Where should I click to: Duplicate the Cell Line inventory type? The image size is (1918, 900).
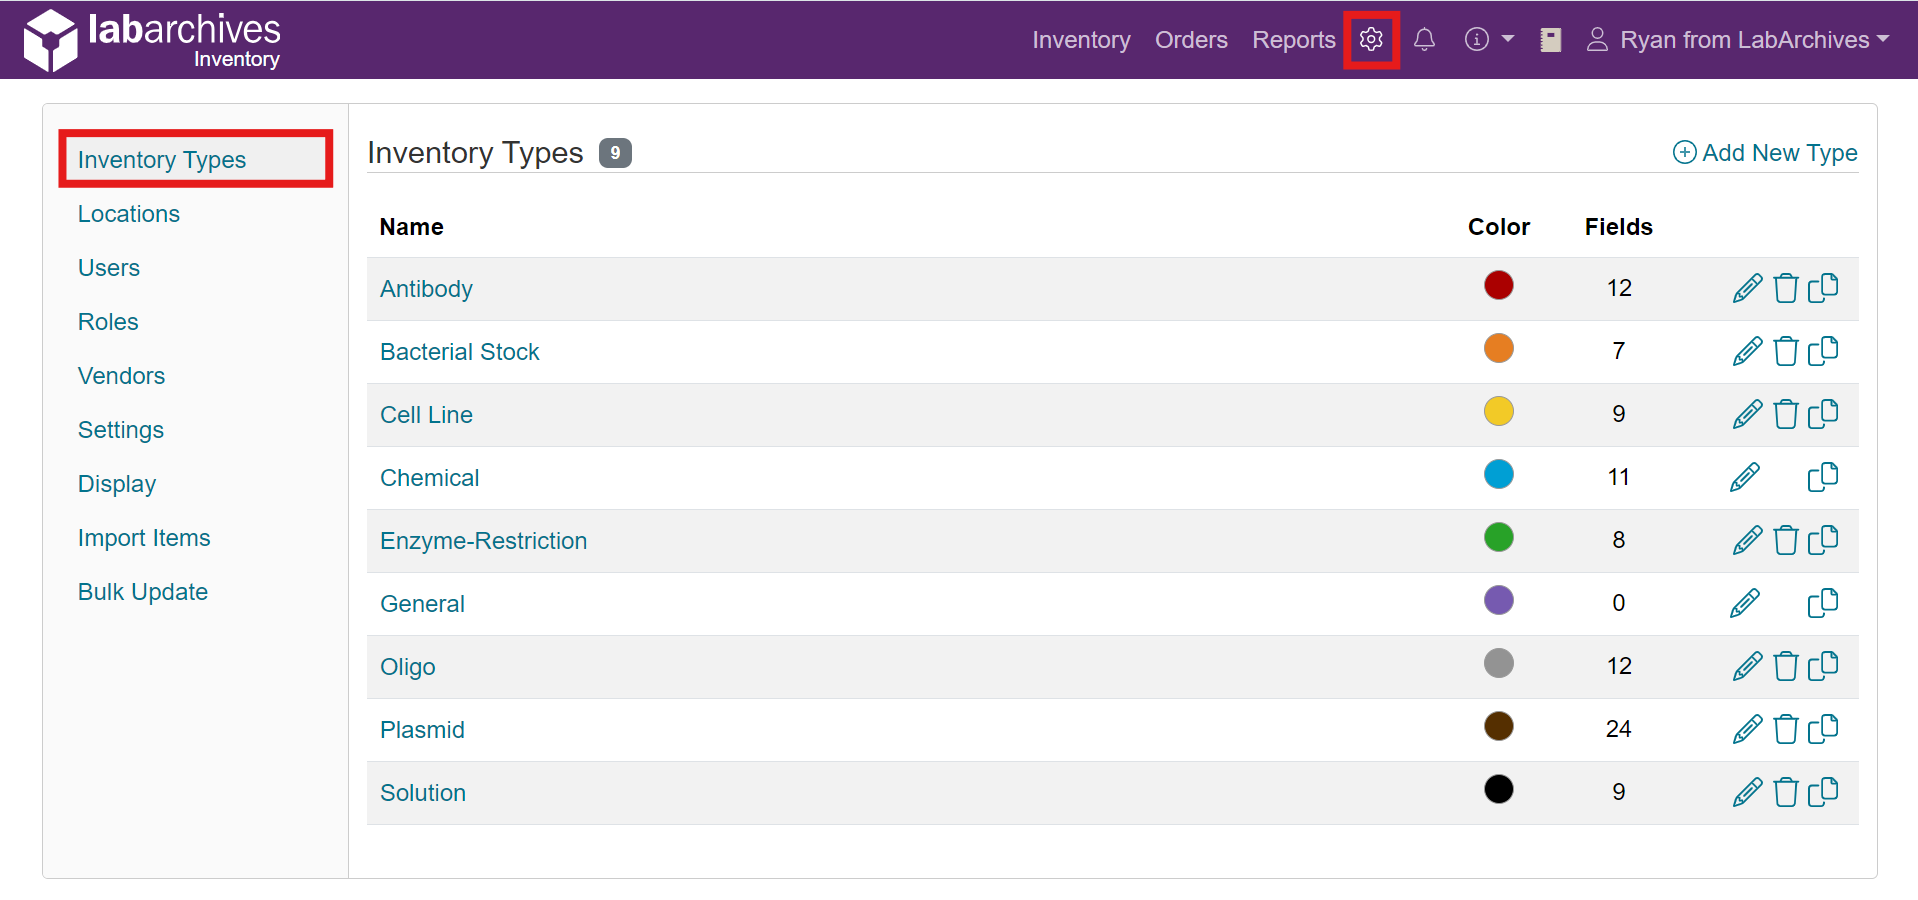click(x=1822, y=414)
